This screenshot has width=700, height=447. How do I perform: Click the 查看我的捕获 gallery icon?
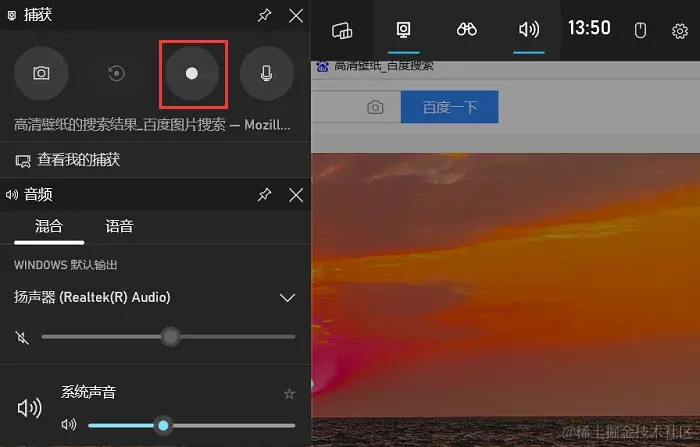point(23,161)
